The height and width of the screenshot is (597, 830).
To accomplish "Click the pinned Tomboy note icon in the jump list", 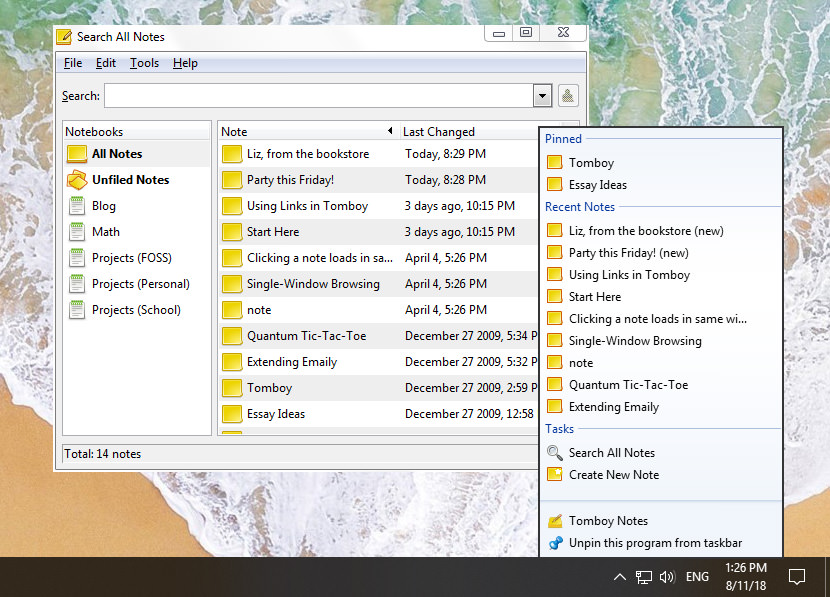I will click(554, 162).
